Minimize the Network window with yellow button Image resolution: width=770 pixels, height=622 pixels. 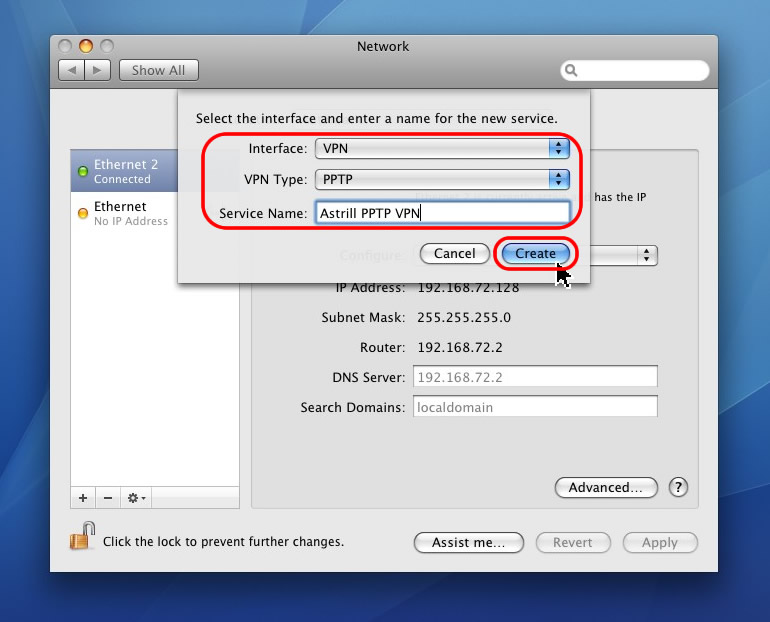pyautogui.click(x=86, y=46)
